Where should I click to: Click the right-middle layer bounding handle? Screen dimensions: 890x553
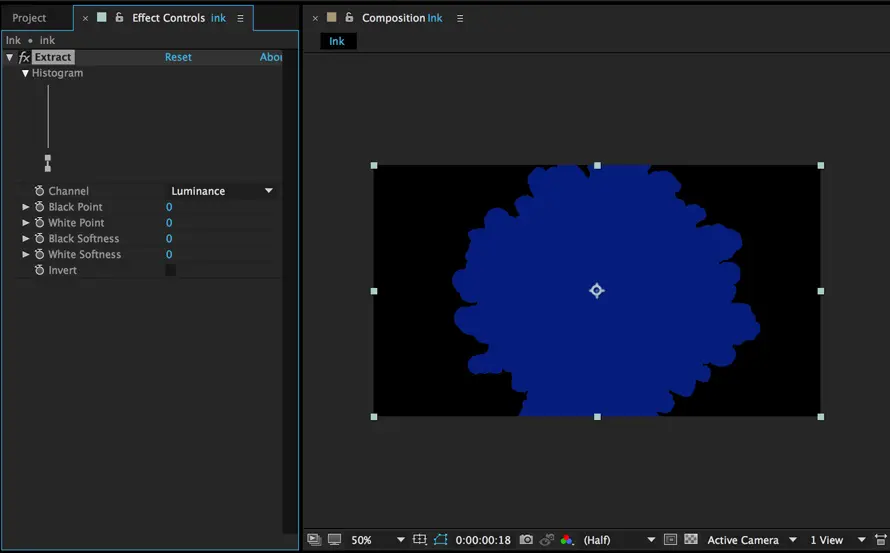pyautogui.click(x=821, y=291)
